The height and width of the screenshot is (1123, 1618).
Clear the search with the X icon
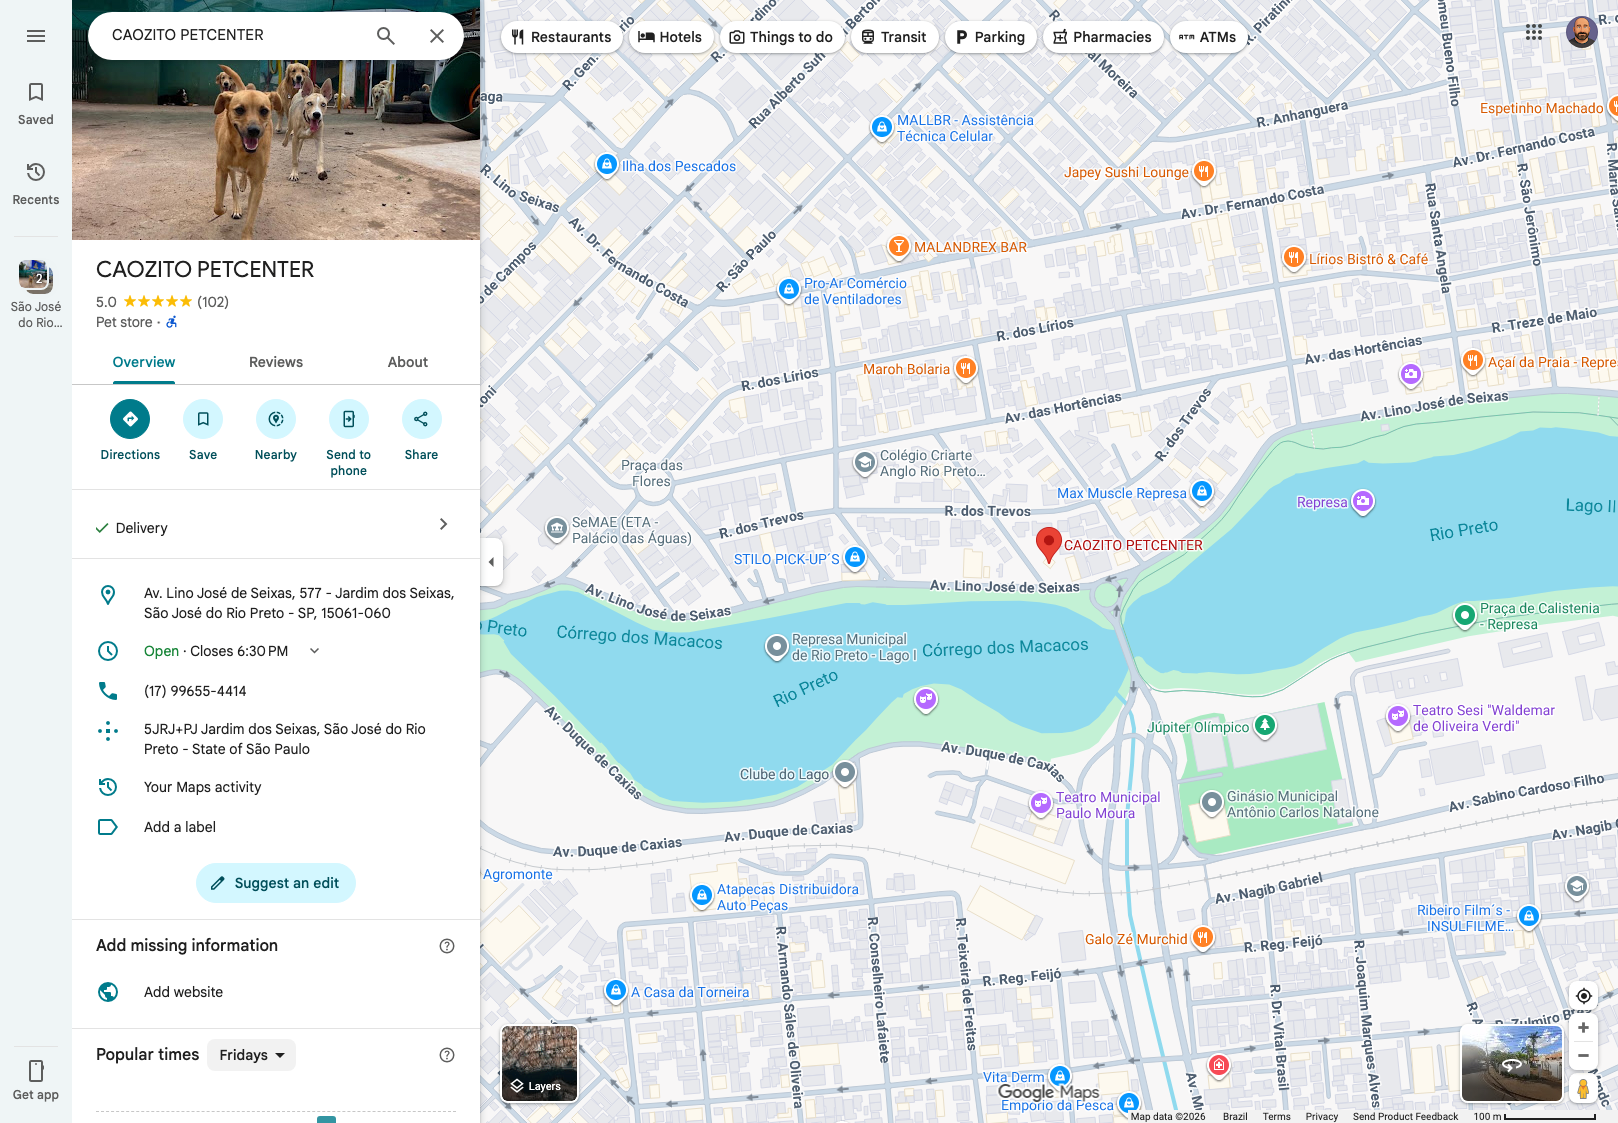(437, 36)
